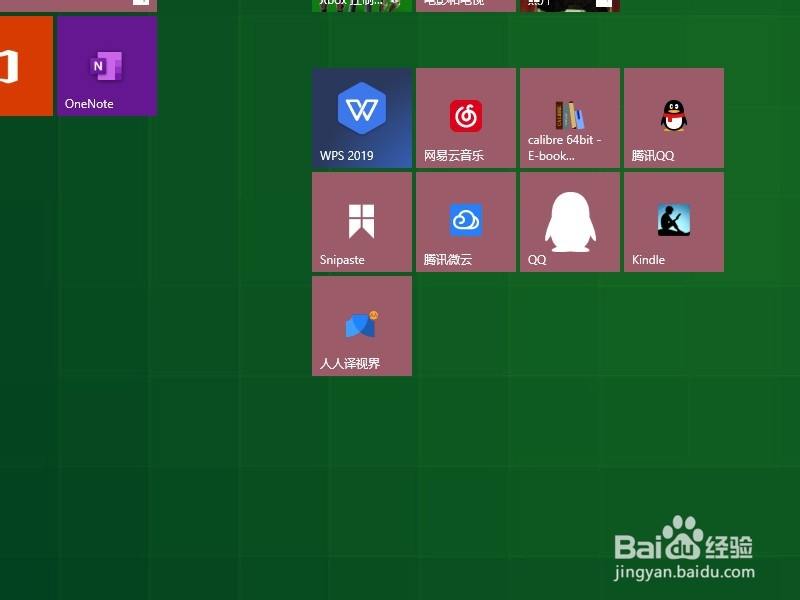The height and width of the screenshot is (600, 800).
Task: Open the orange Office tile
Action: tap(26, 66)
